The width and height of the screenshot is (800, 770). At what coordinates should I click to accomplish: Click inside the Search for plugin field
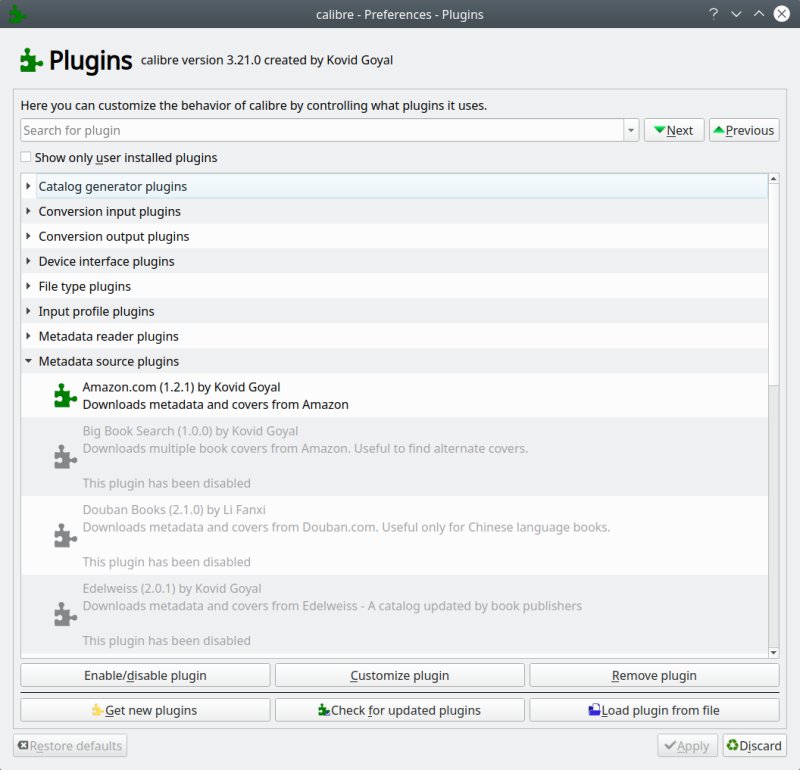[300, 130]
